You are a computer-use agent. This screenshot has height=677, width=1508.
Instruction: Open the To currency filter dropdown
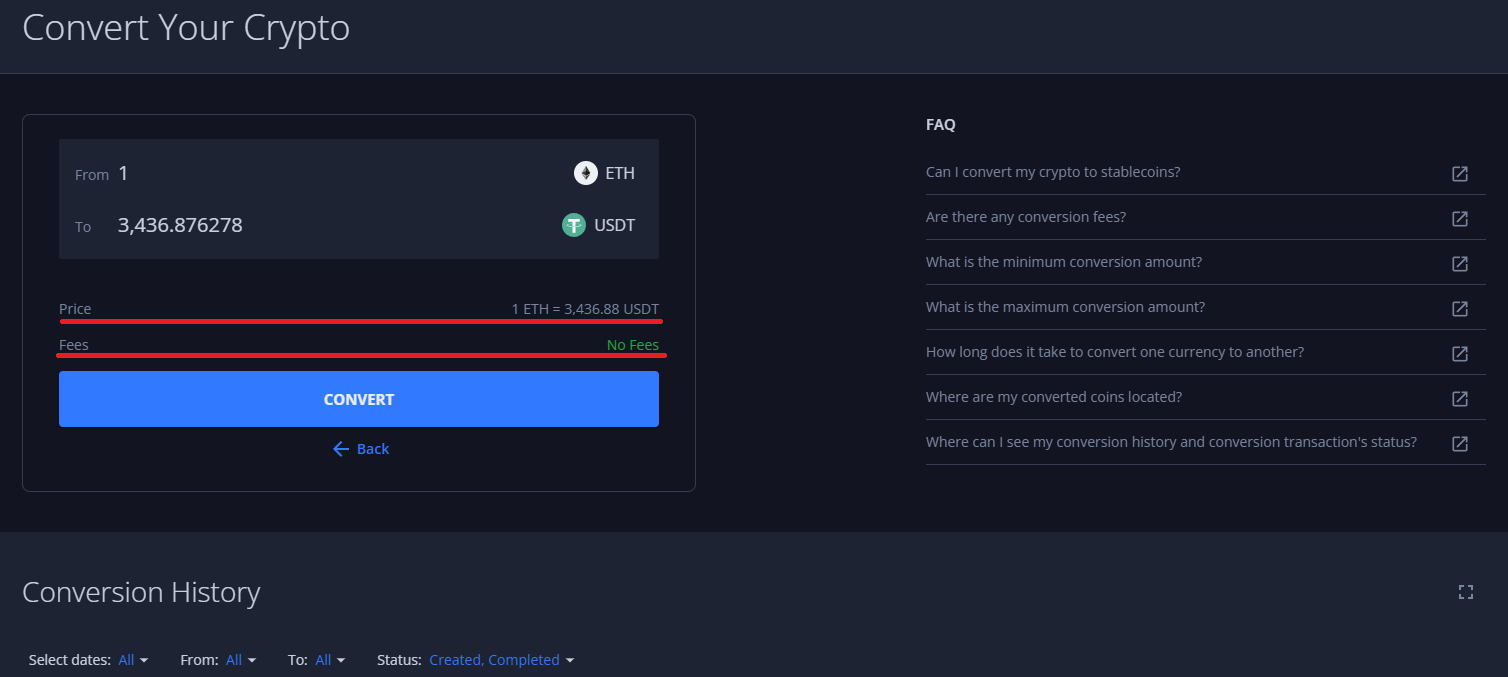point(330,660)
